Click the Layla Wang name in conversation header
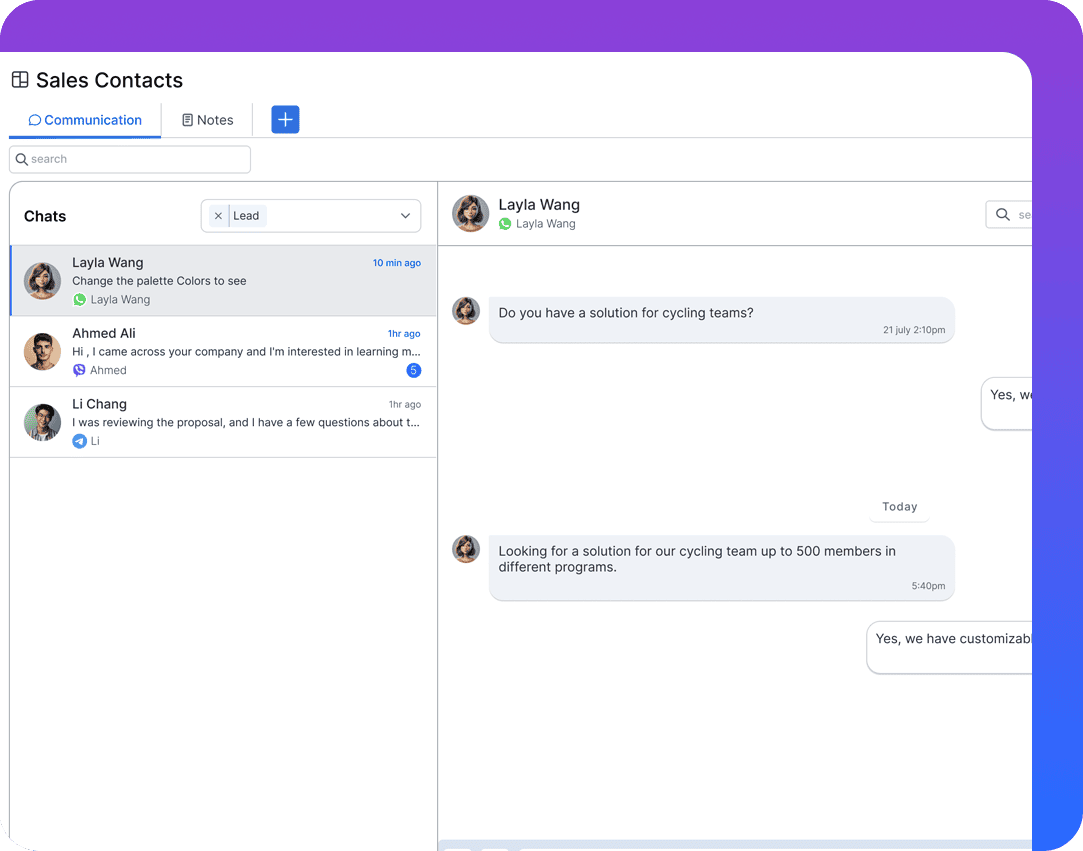The image size is (1083, 851). point(539,204)
